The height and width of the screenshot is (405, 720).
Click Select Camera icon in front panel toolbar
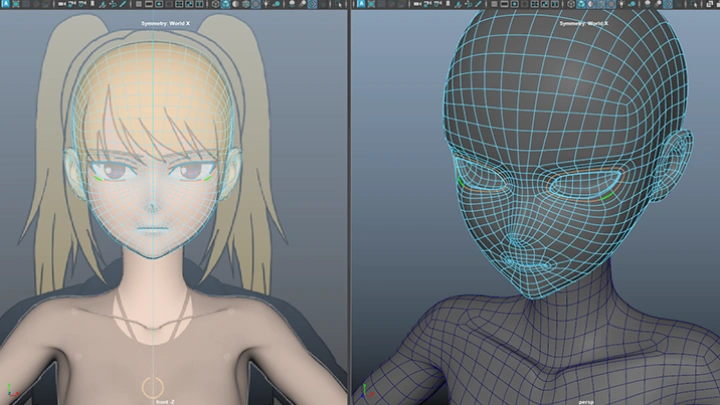61,4
